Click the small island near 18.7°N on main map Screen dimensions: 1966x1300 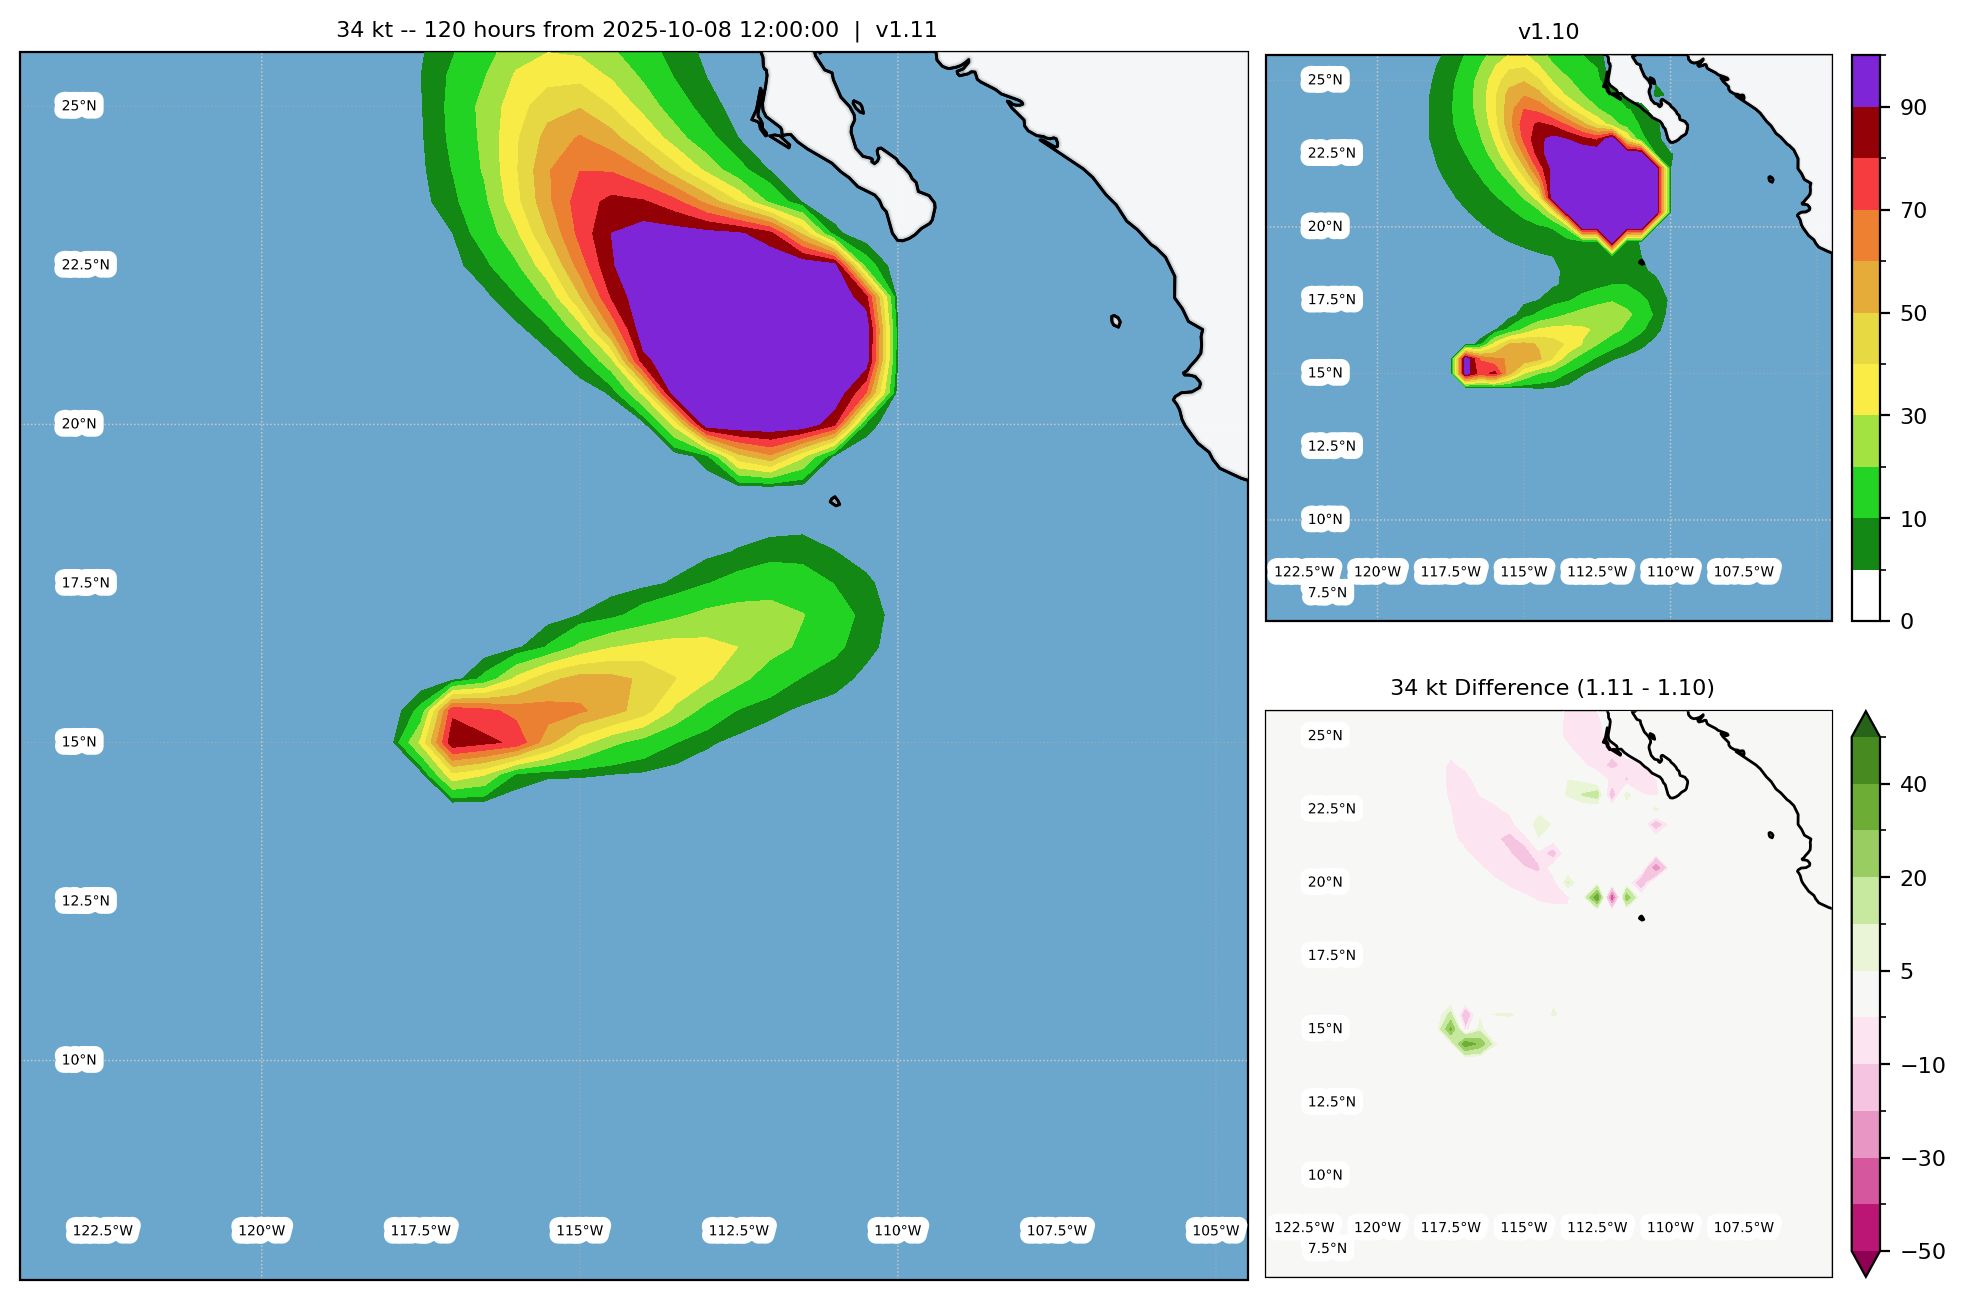tap(835, 501)
